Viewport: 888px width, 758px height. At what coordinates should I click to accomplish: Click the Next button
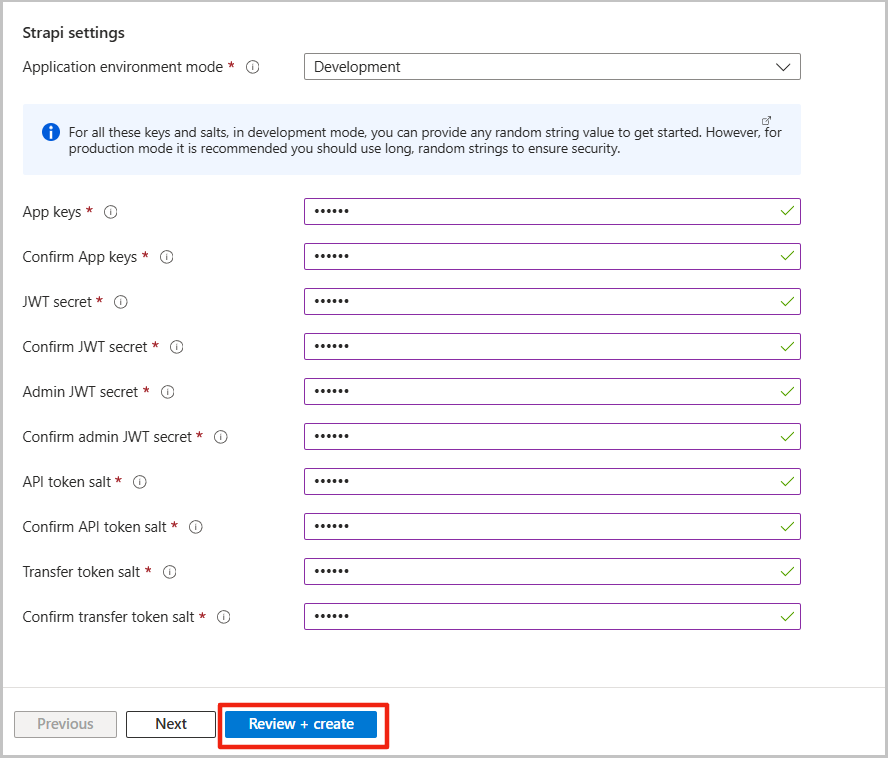[170, 724]
